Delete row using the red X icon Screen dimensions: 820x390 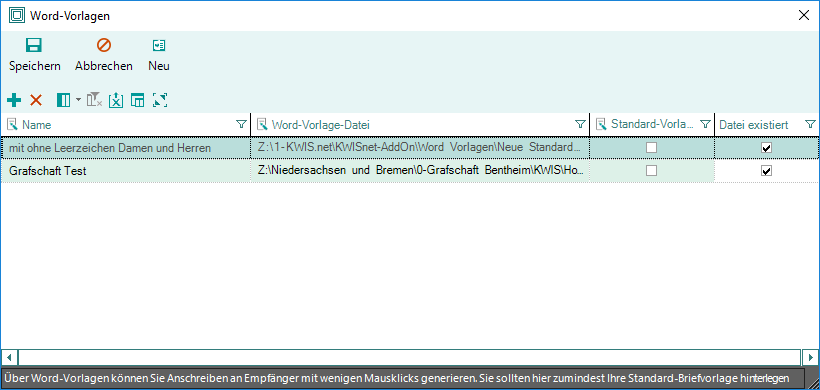pyautogui.click(x=36, y=100)
